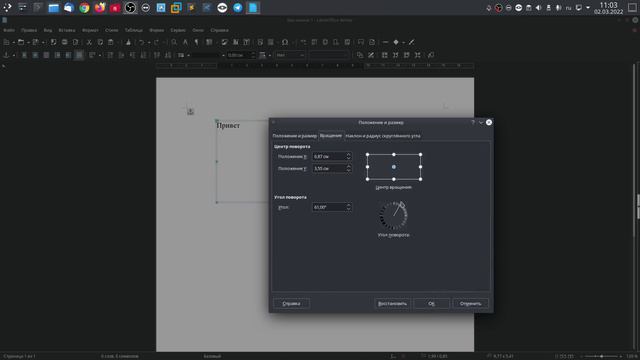Viewport: 640px width, 360px height.
Task: Click the ru keyboard layout indicator
Action: [x=568, y=8]
